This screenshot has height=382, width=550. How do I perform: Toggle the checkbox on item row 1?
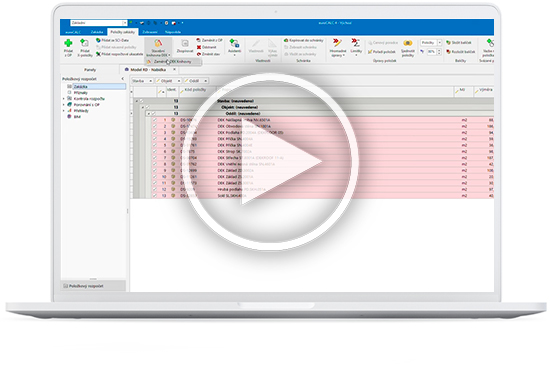pyautogui.click(x=155, y=120)
